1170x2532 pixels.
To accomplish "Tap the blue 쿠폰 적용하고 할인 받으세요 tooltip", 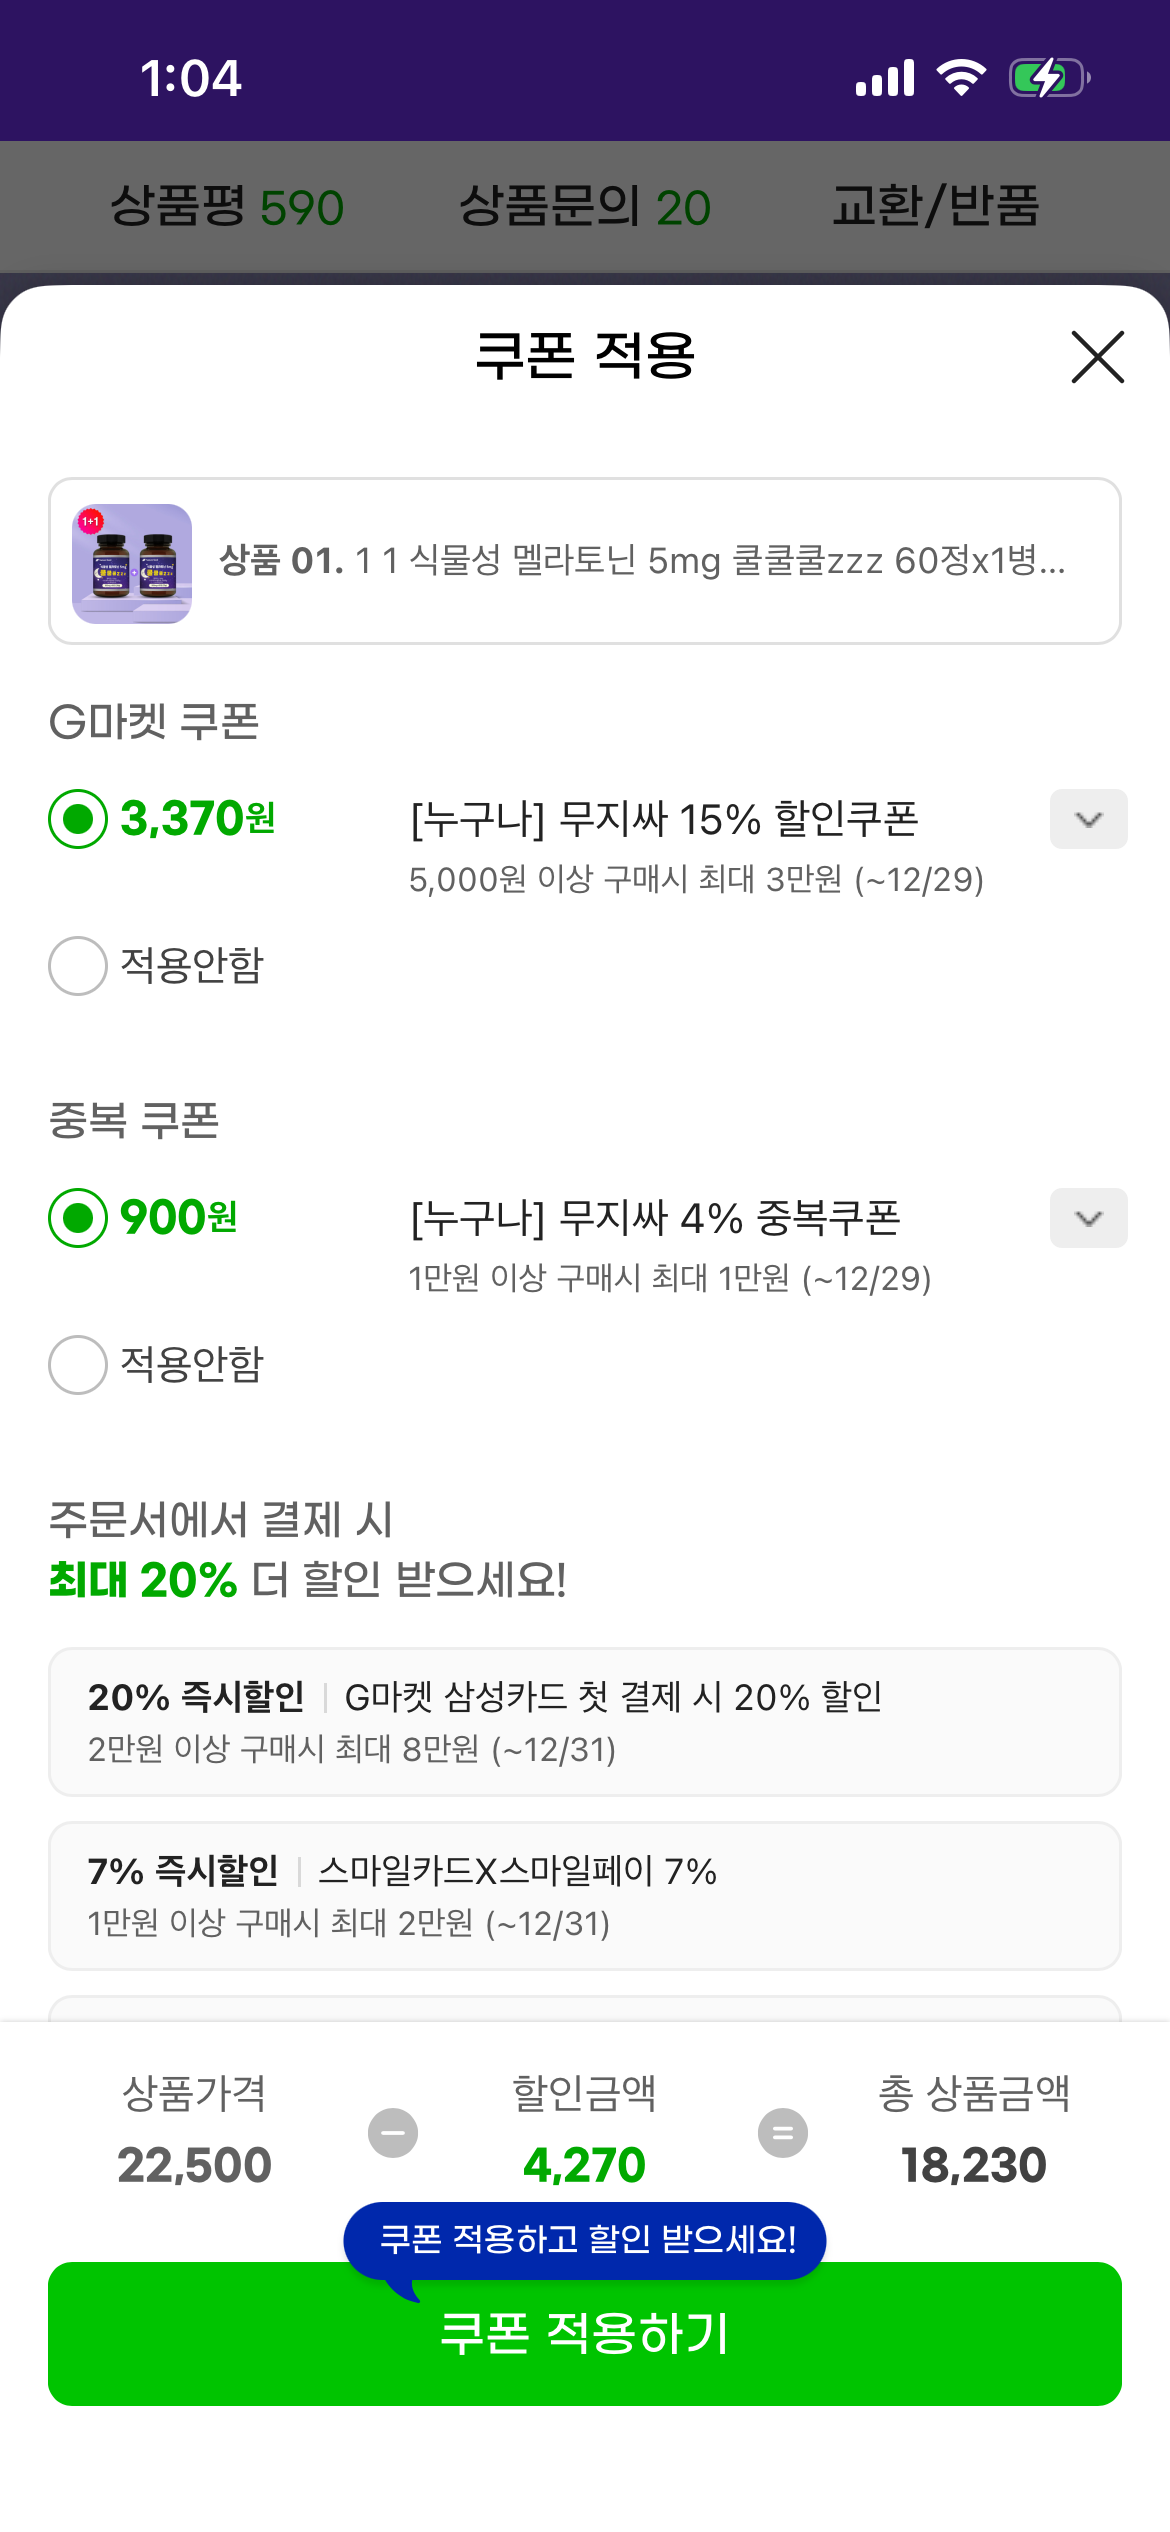I will click(585, 2239).
